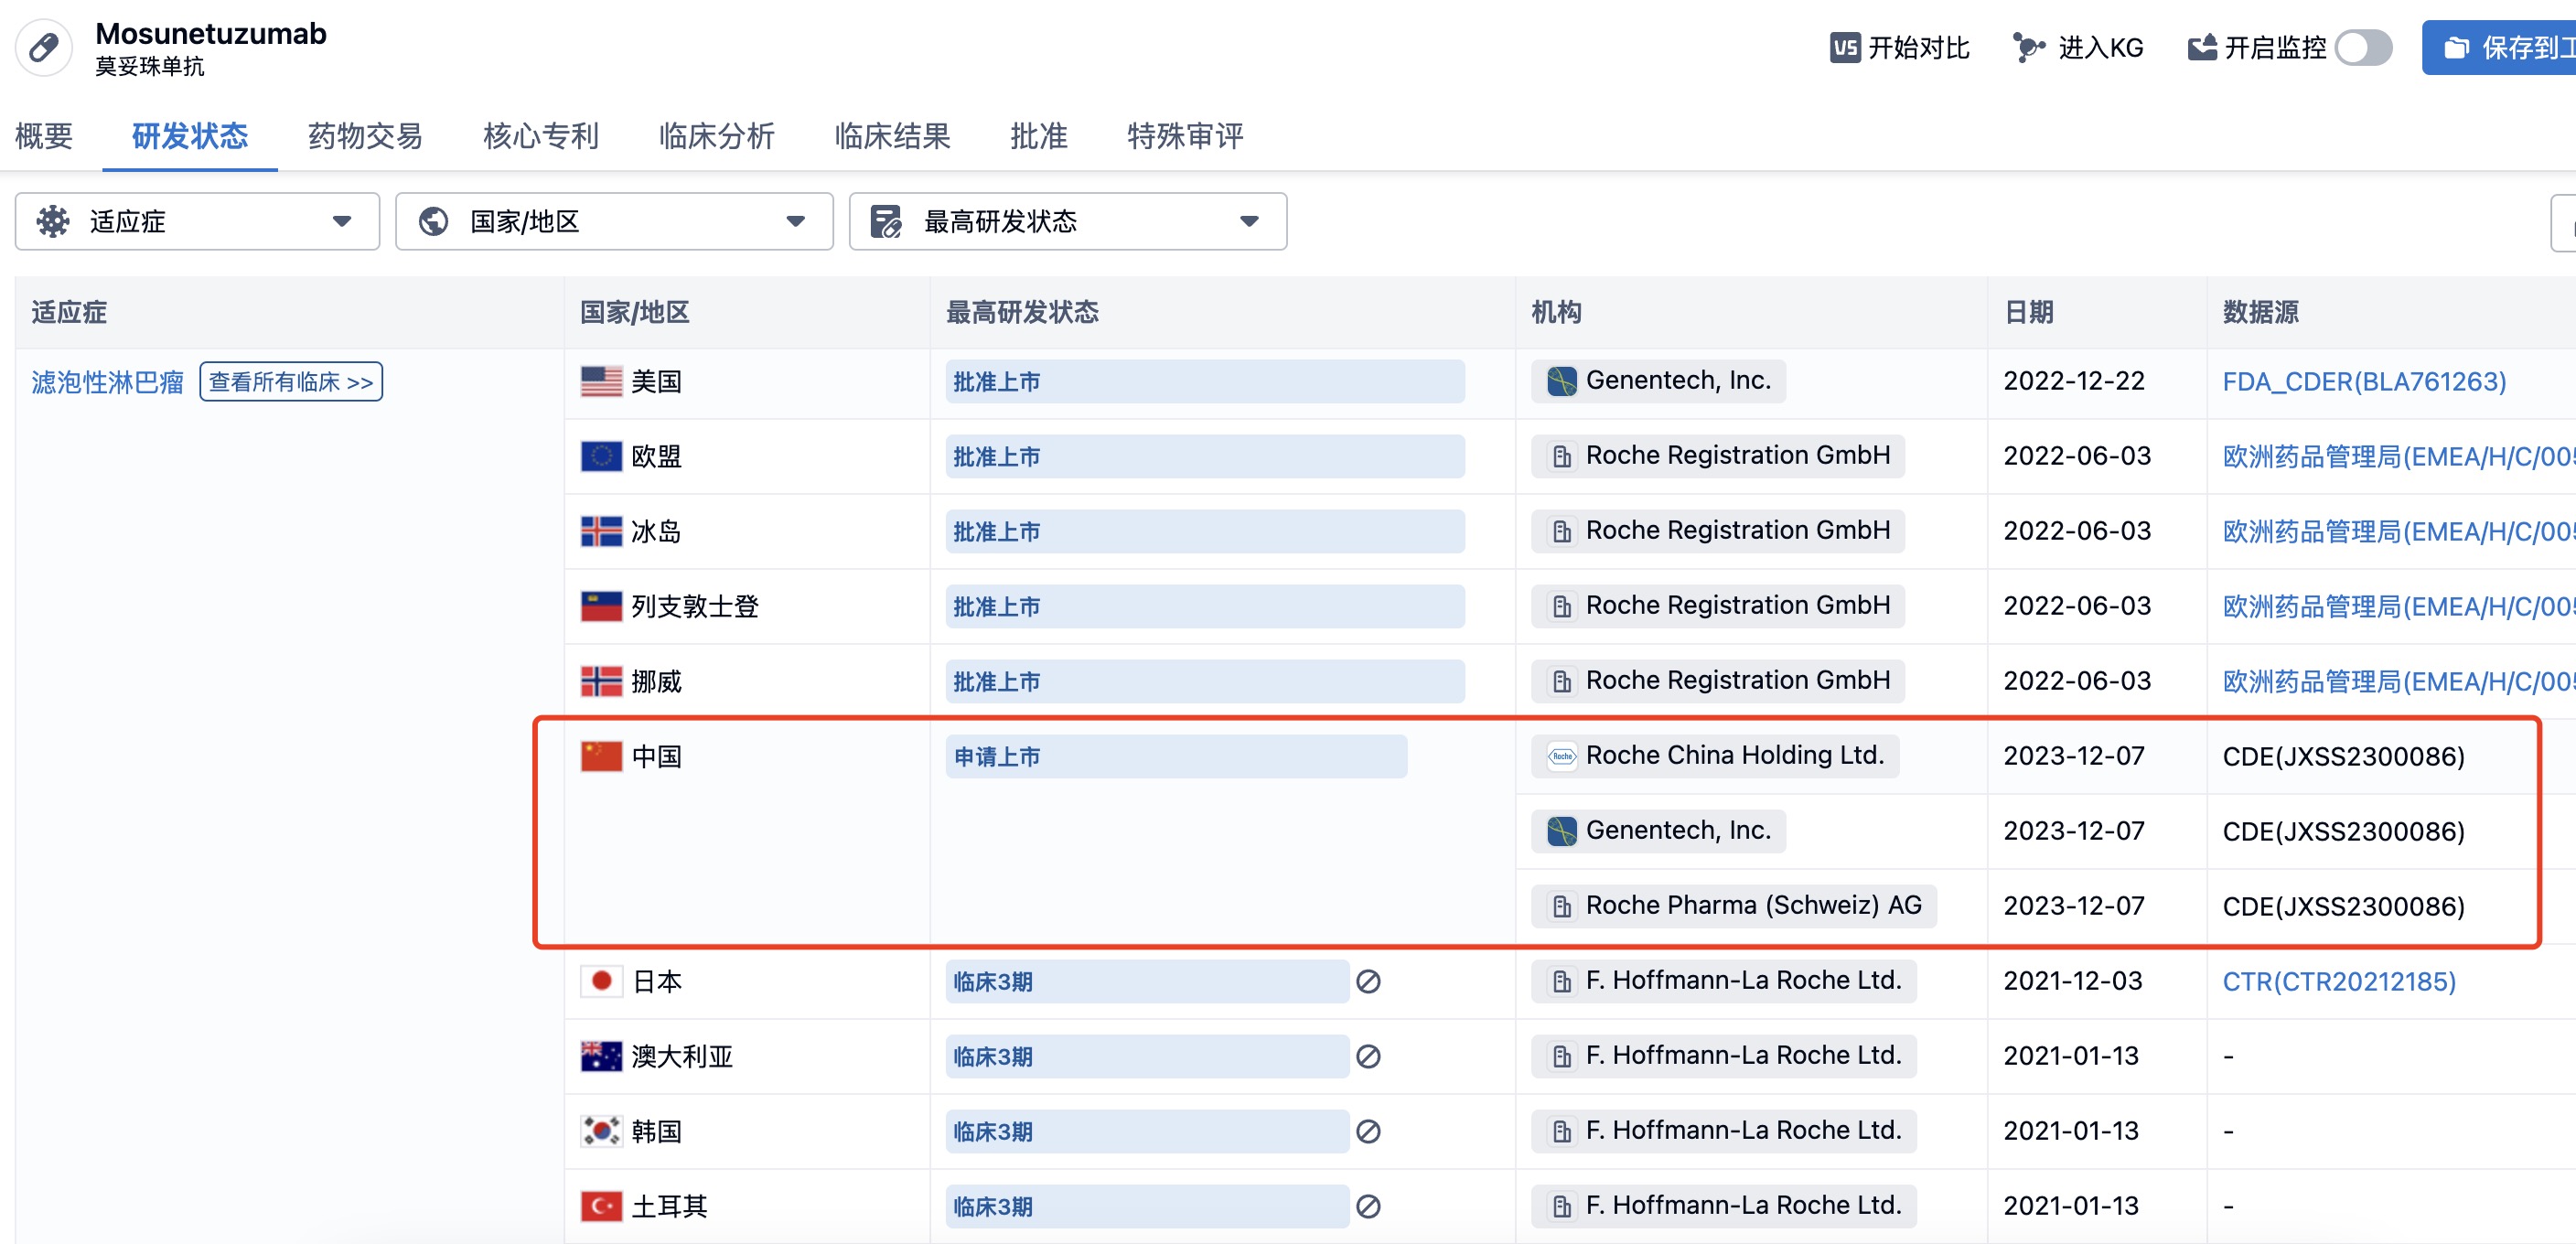Open Roche China Holding Ltd. organization
Image resolution: width=2576 pixels, height=1244 pixels.
pyautogui.click(x=1714, y=755)
